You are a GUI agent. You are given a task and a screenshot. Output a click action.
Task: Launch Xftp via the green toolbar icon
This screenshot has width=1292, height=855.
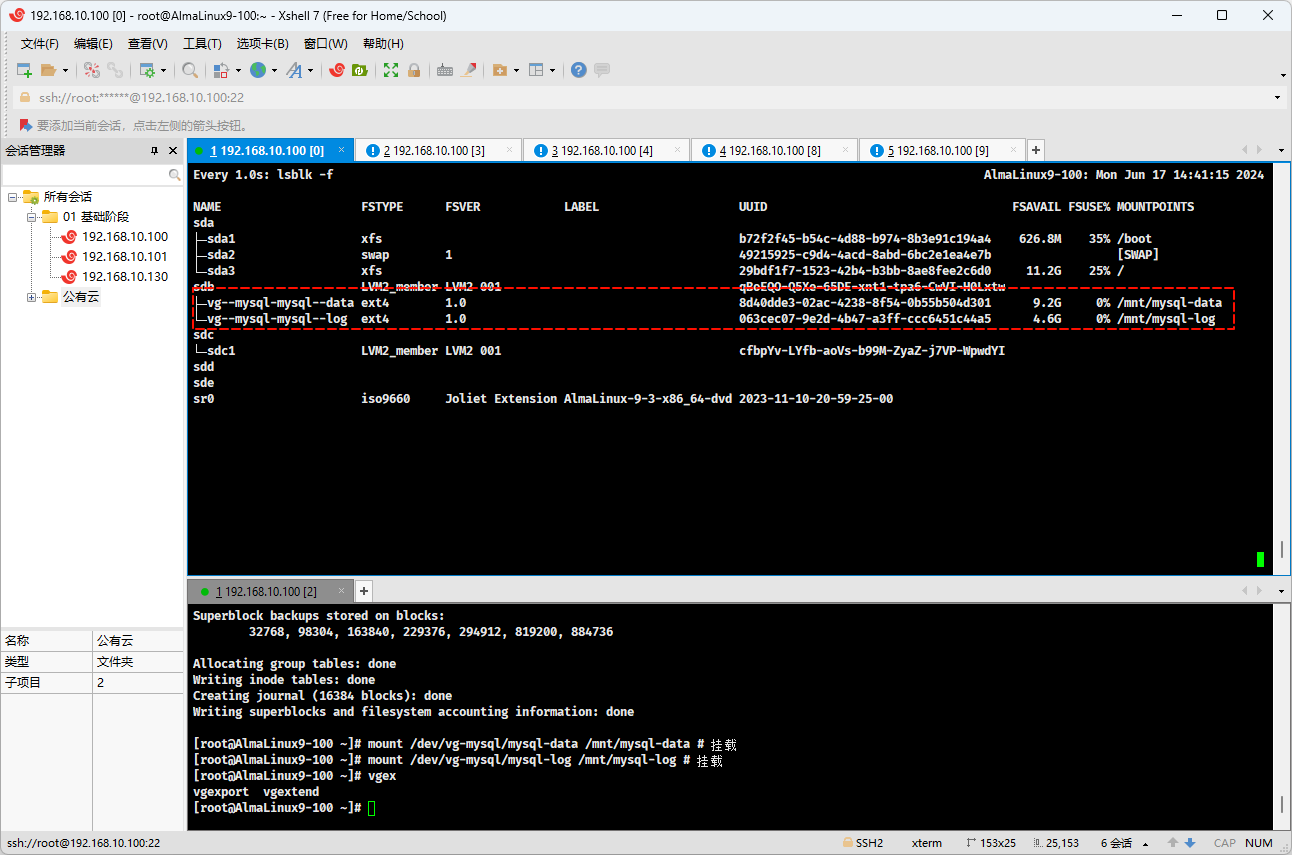pyautogui.click(x=358, y=70)
